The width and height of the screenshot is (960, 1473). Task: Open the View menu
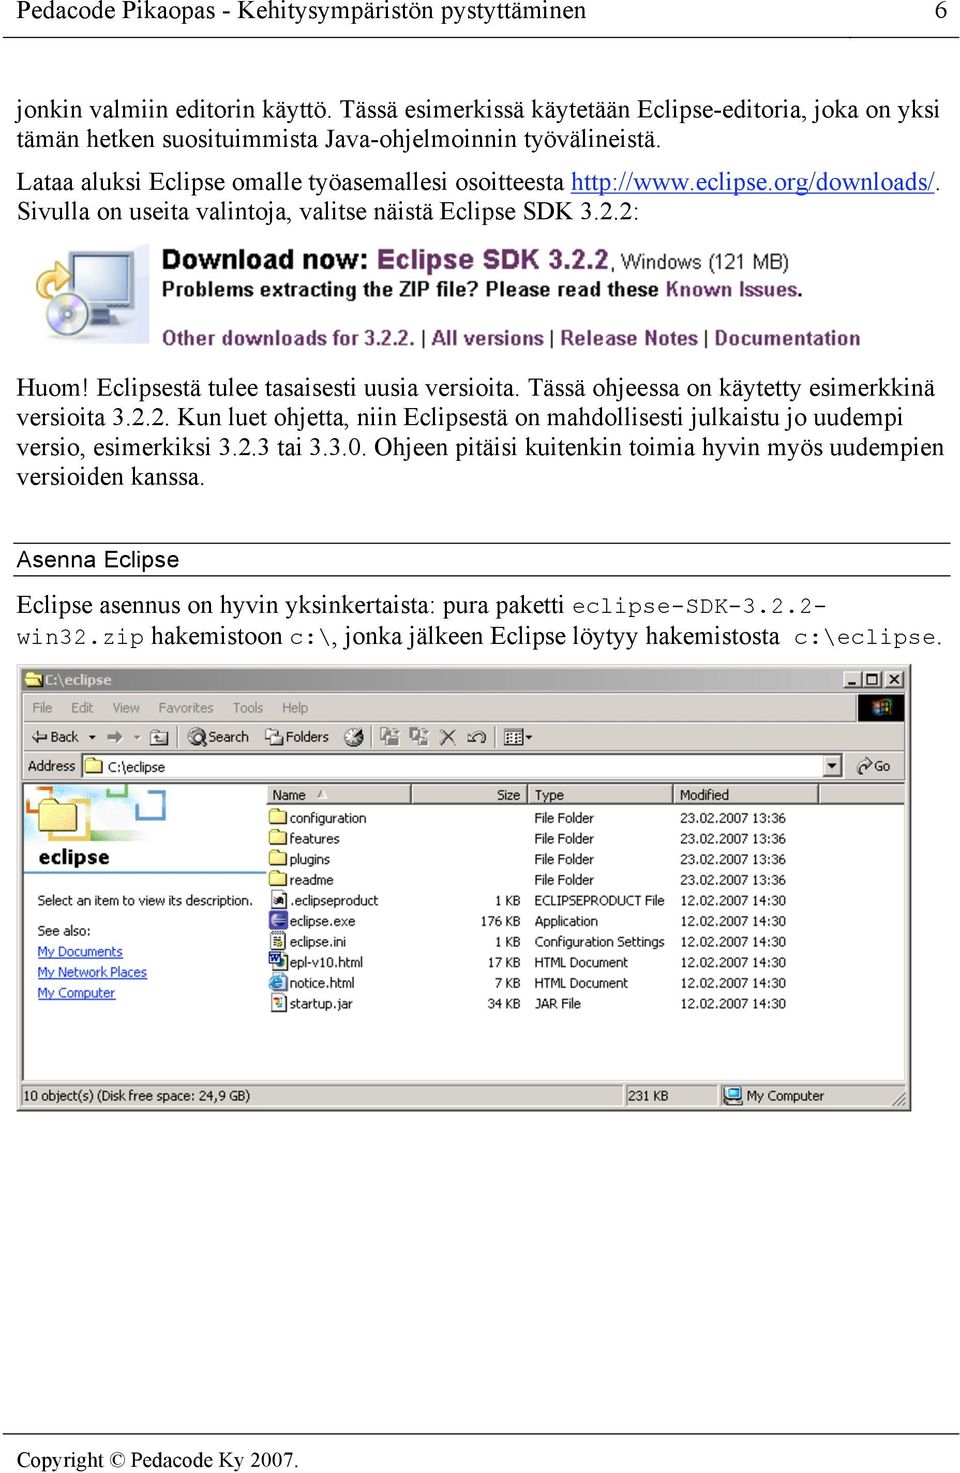[126, 707]
